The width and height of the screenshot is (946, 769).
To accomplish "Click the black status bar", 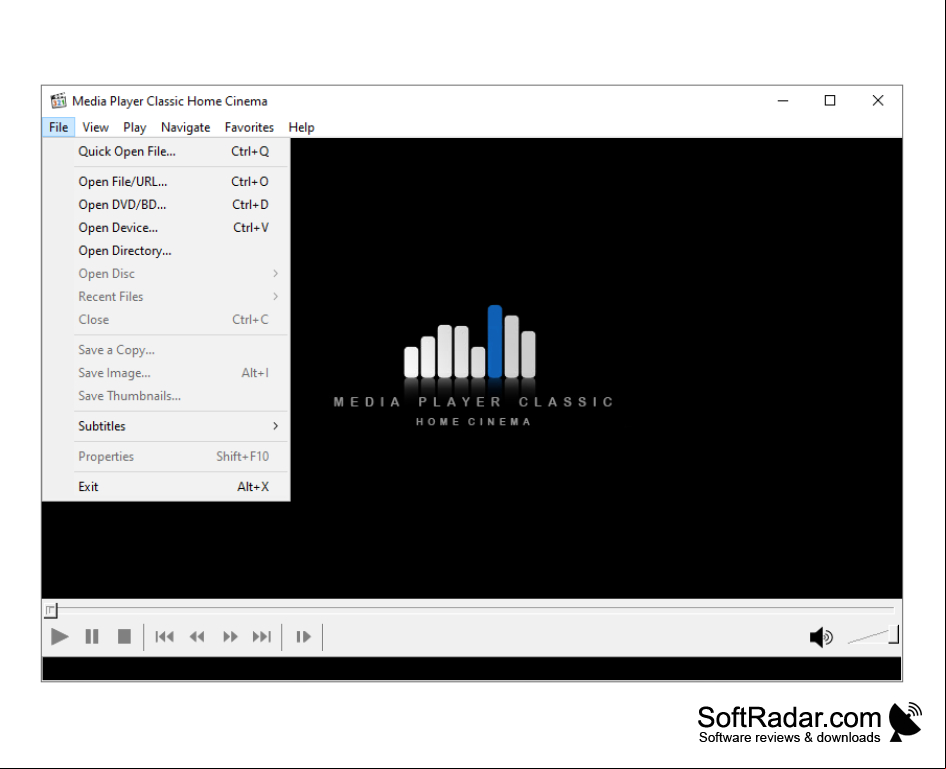I will pyautogui.click(x=472, y=669).
